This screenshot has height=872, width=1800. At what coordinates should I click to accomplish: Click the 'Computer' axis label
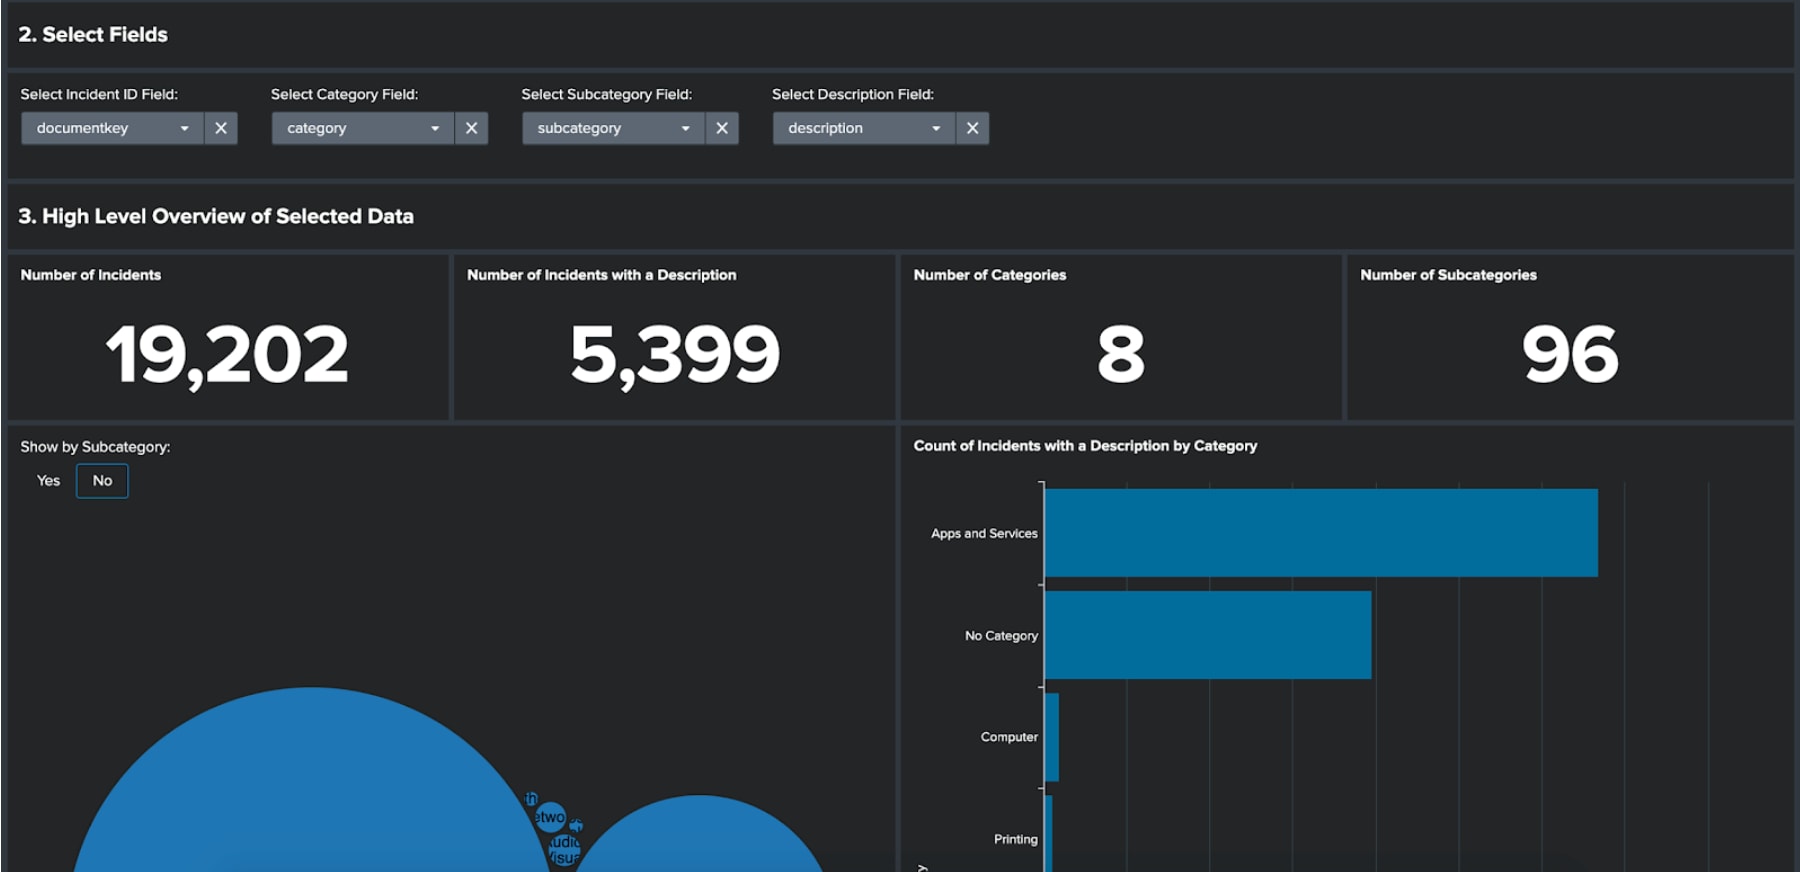[1009, 737]
